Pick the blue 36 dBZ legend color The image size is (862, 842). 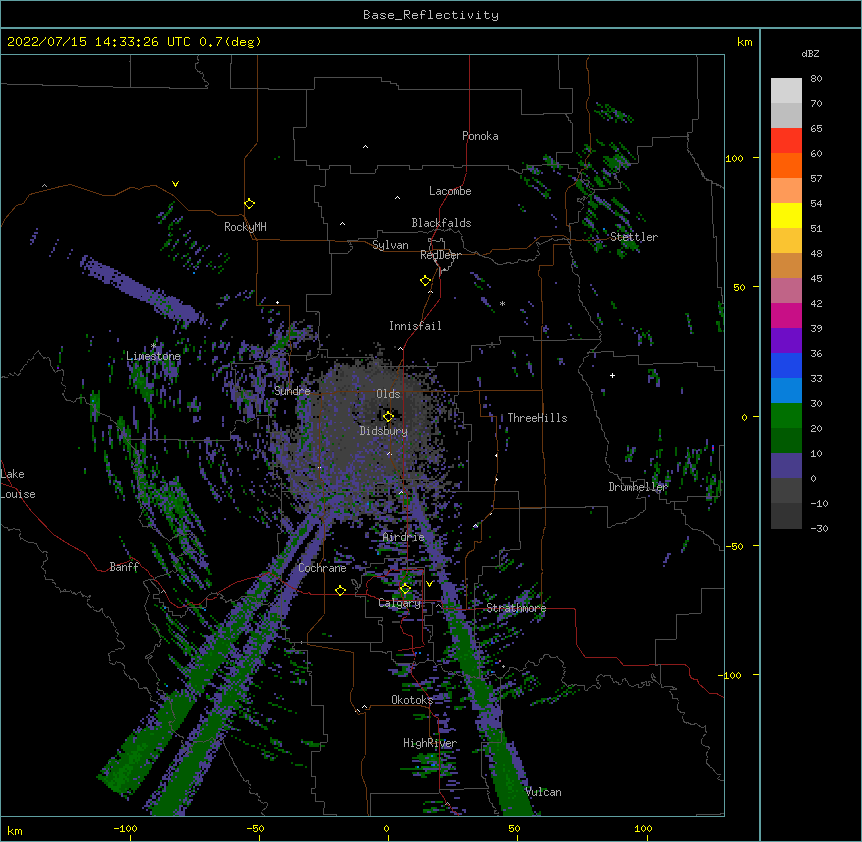click(786, 365)
